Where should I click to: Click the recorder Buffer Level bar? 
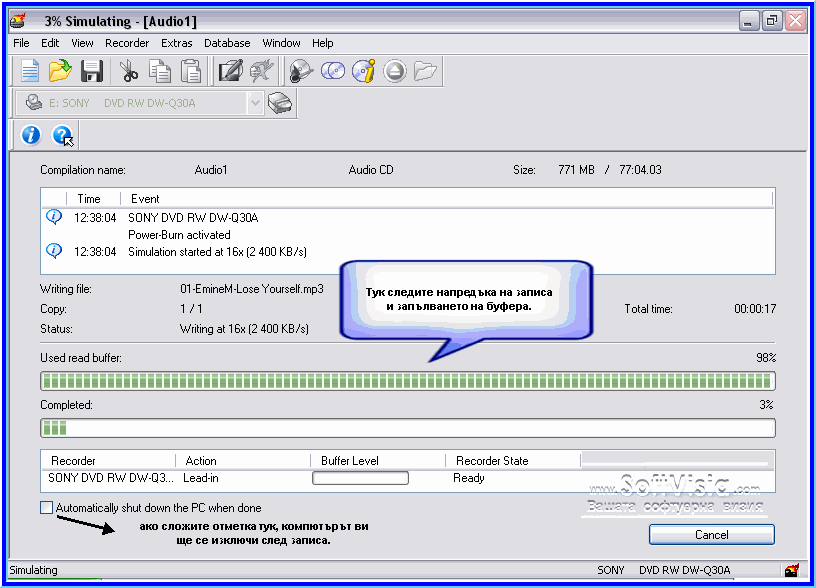coord(360,478)
